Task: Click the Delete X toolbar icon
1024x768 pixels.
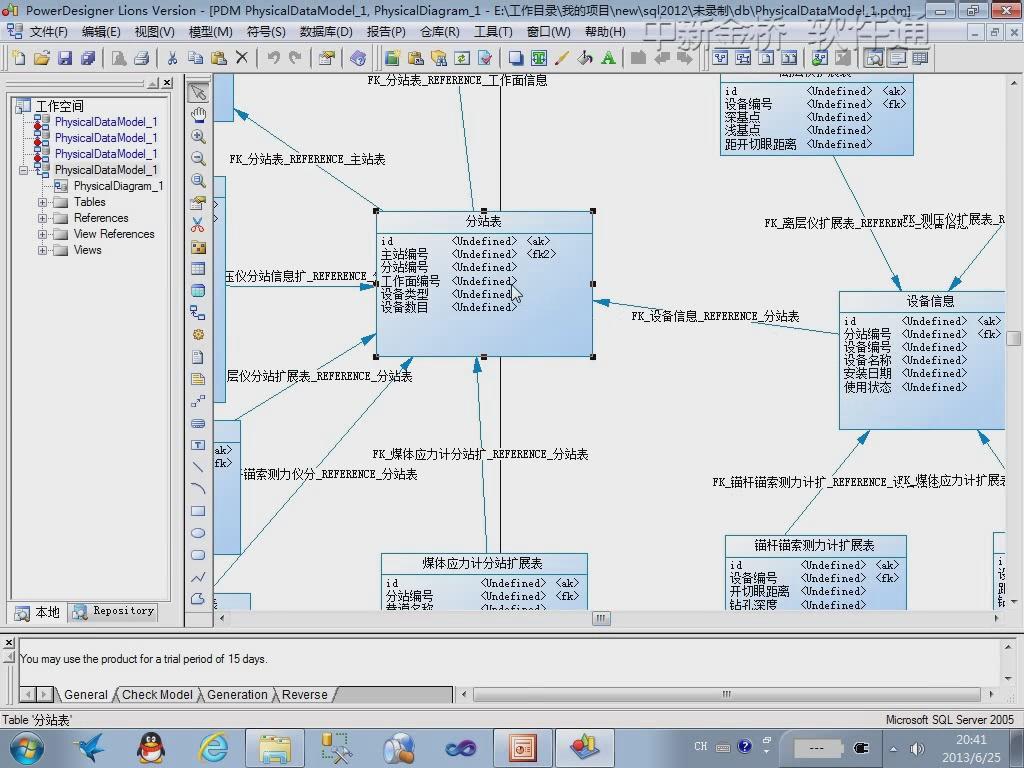Action: (x=242, y=58)
